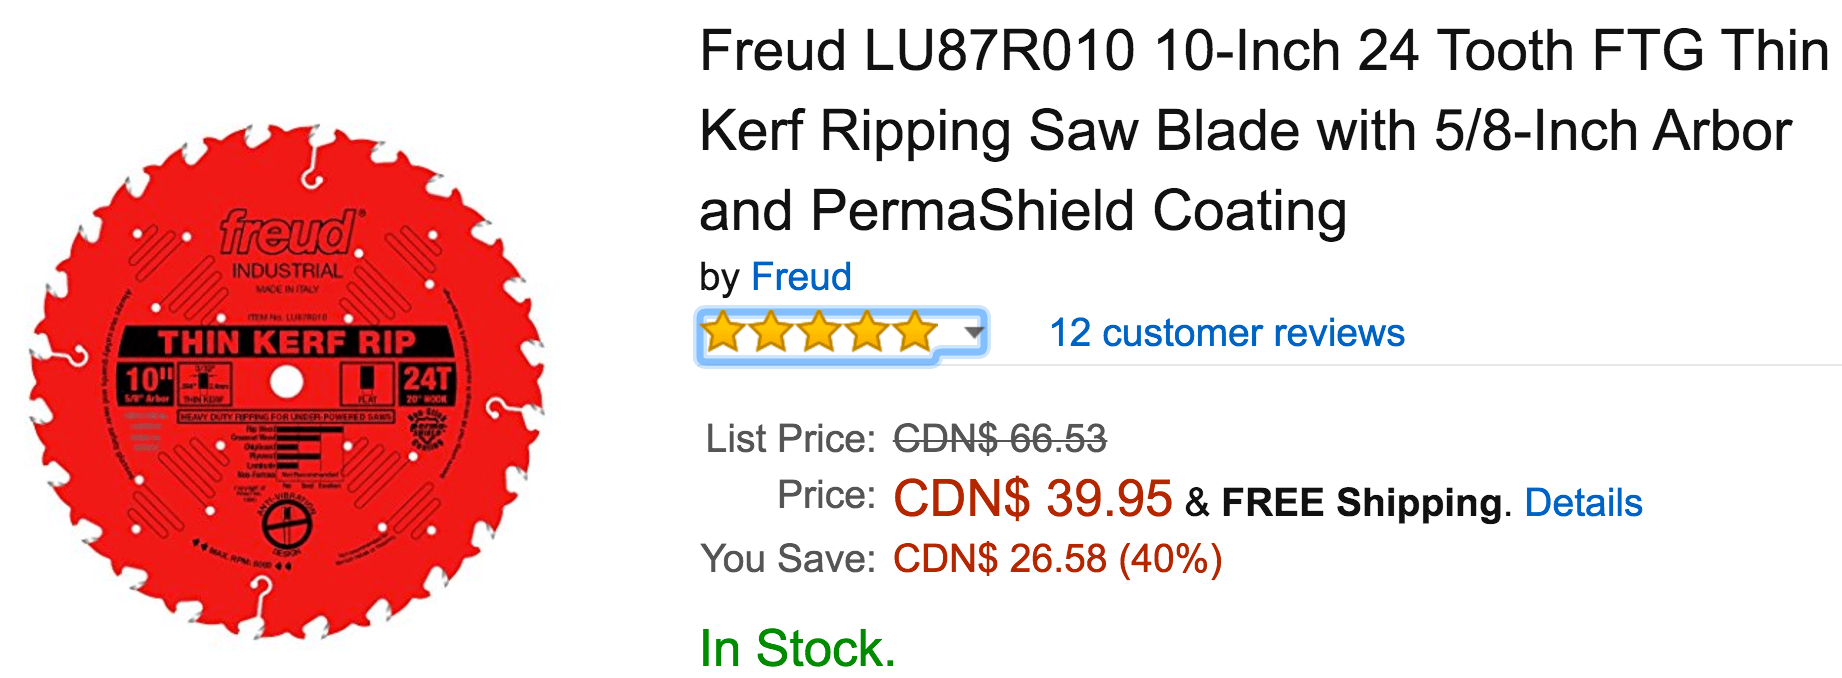
Task: Click the fourth gold star in the rating
Action: point(866,332)
